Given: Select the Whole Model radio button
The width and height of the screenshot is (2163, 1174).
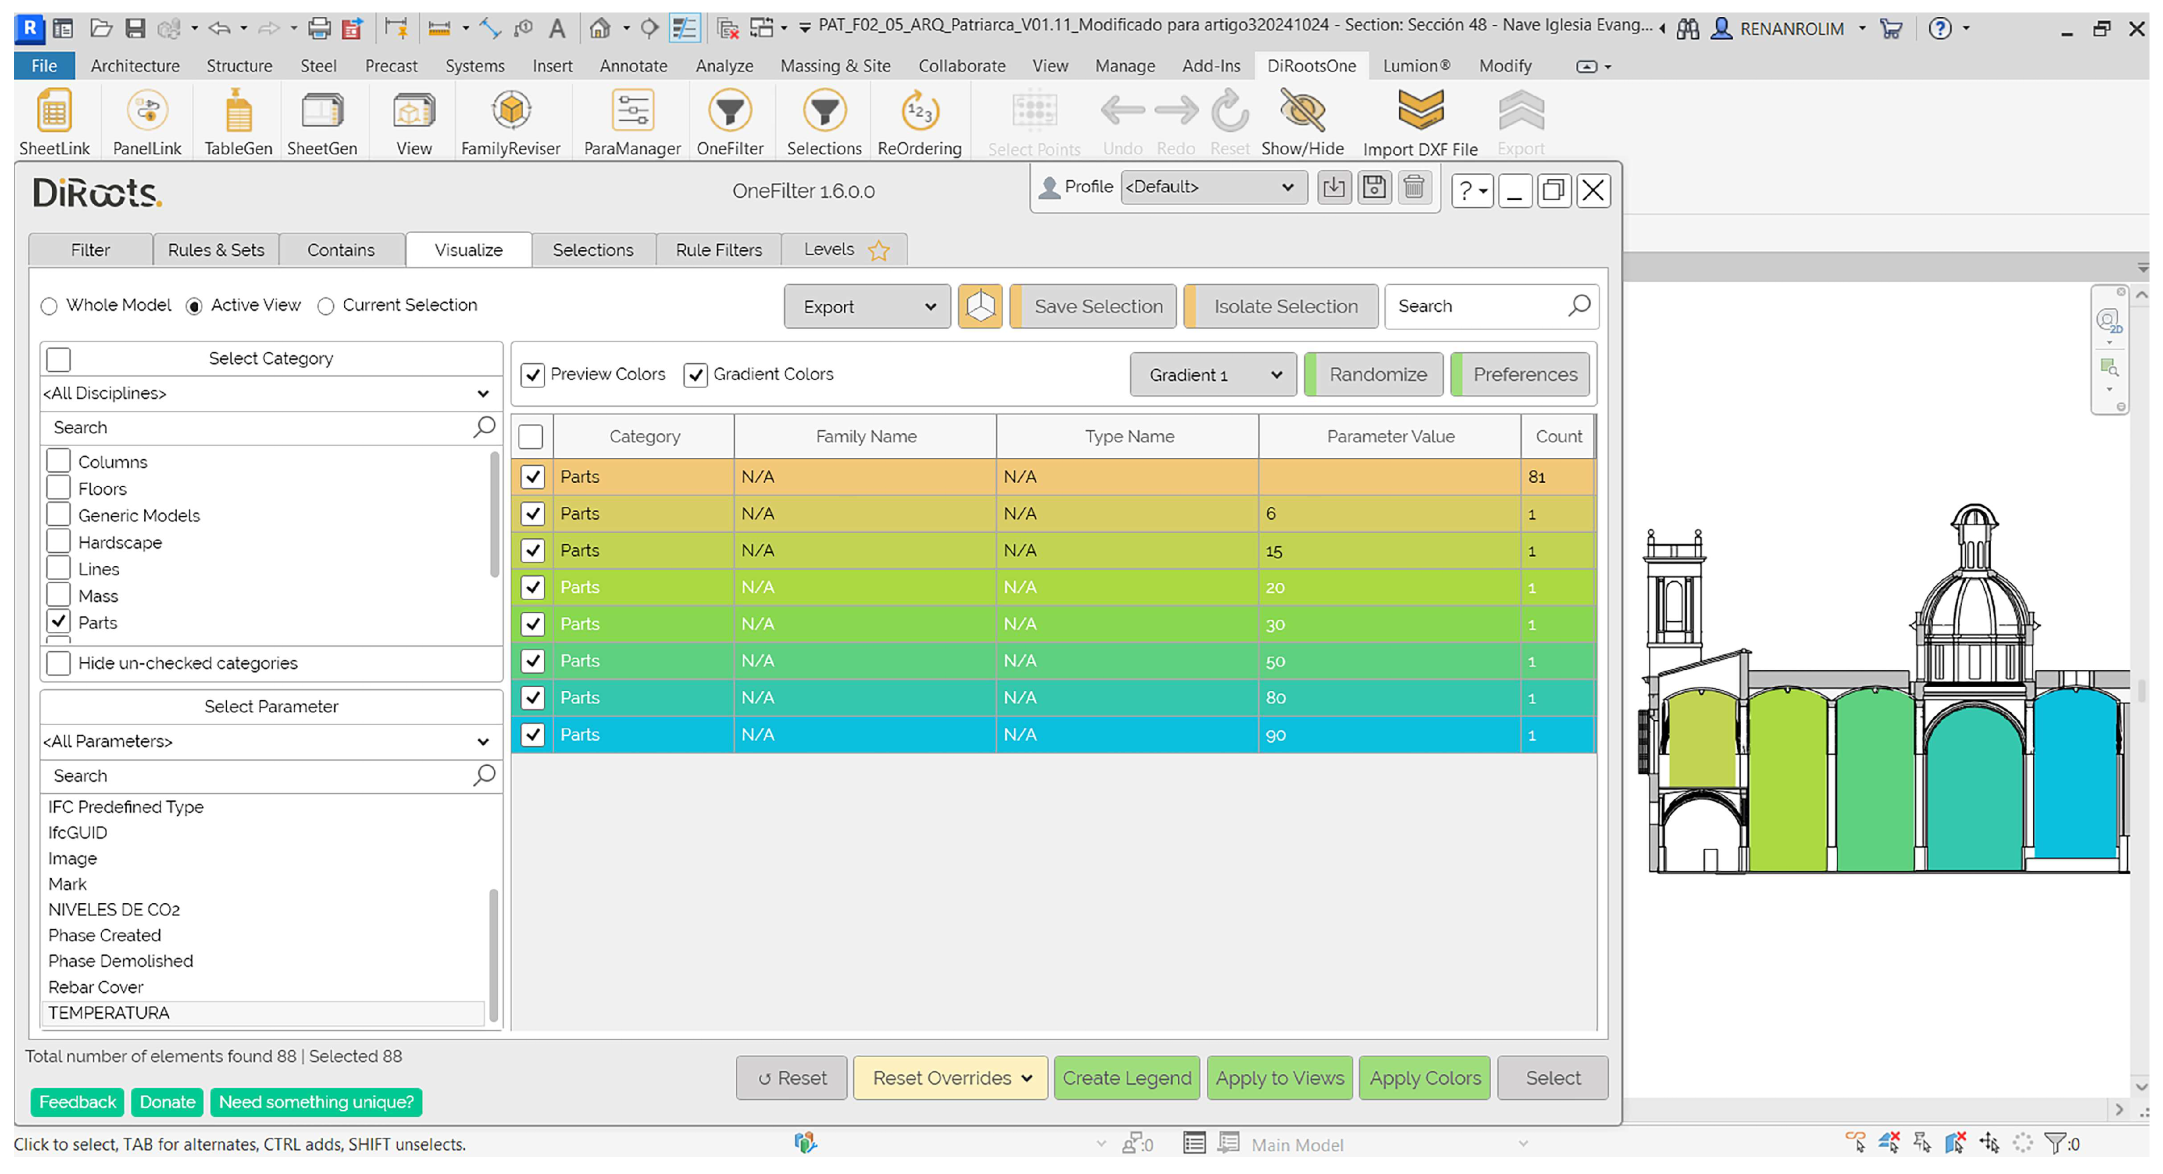Looking at the screenshot, I should pyautogui.click(x=50, y=306).
